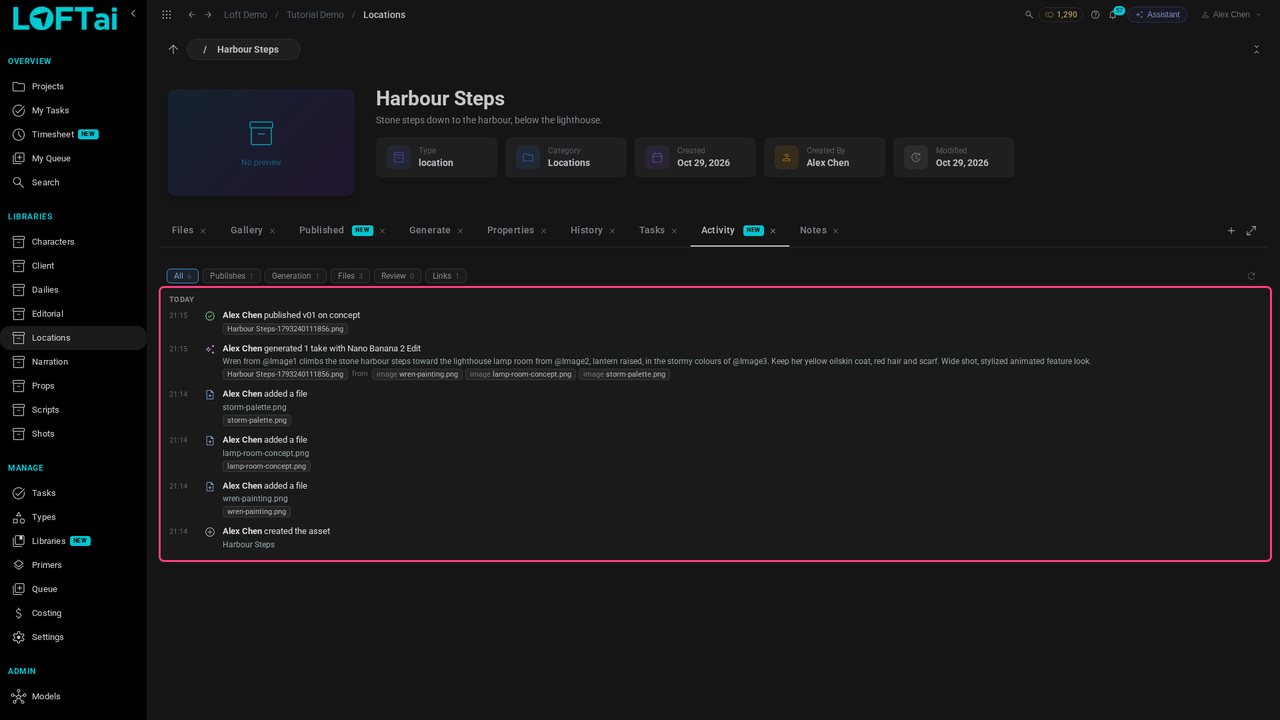Image resolution: width=1280 pixels, height=720 pixels.
Task: Click the No preview thumbnail
Action: (261, 143)
